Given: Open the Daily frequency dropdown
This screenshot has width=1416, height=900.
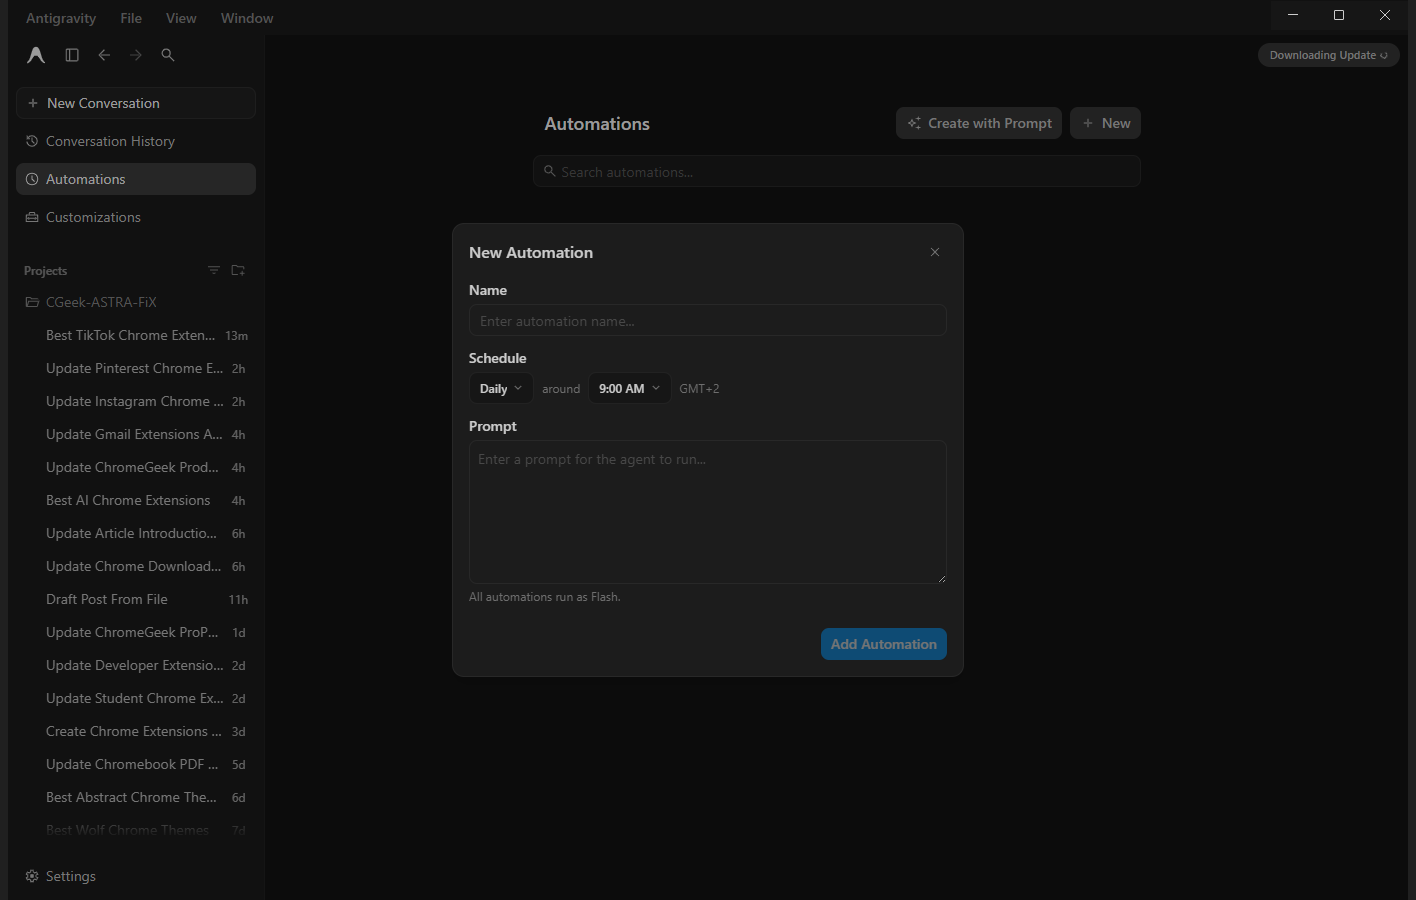Looking at the screenshot, I should 501,389.
